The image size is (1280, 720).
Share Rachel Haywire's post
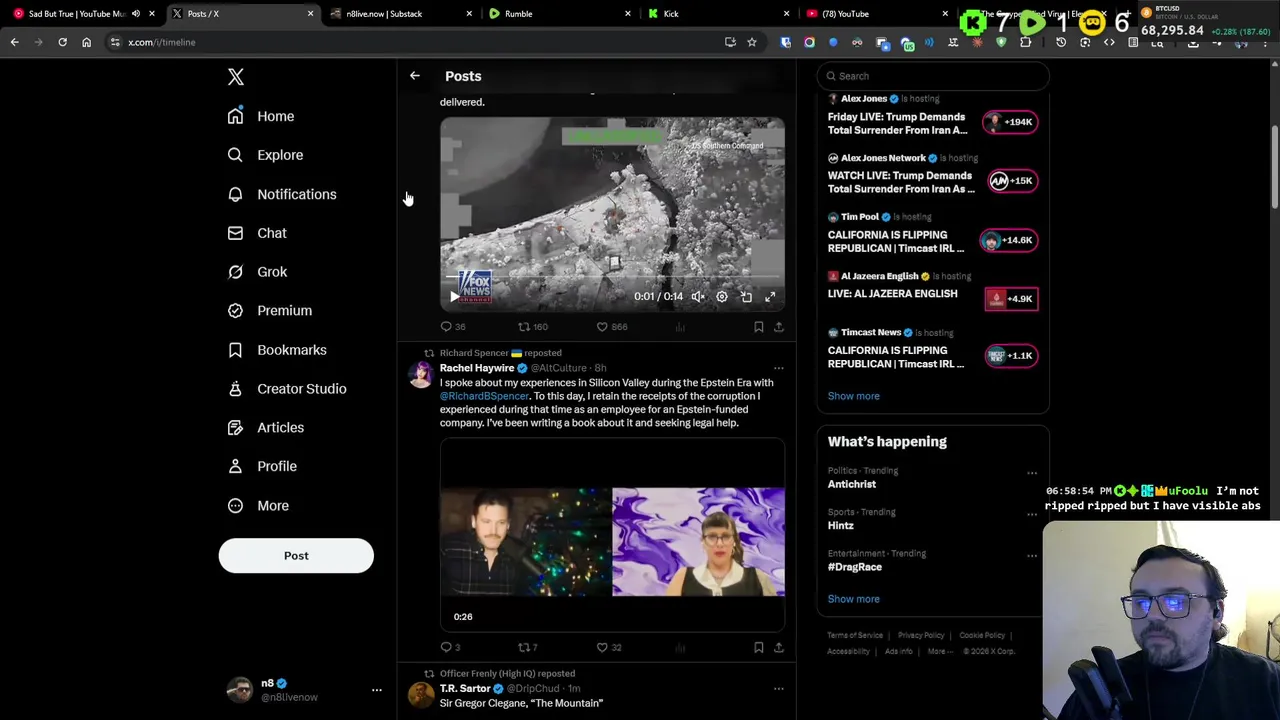coord(779,648)
